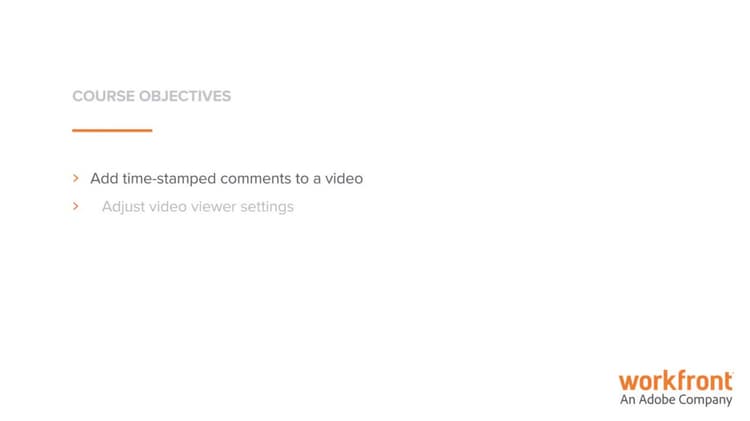The image size is (750, 421).
Task: Click the word Add starting the first bullet
Action: click(104, 178)
